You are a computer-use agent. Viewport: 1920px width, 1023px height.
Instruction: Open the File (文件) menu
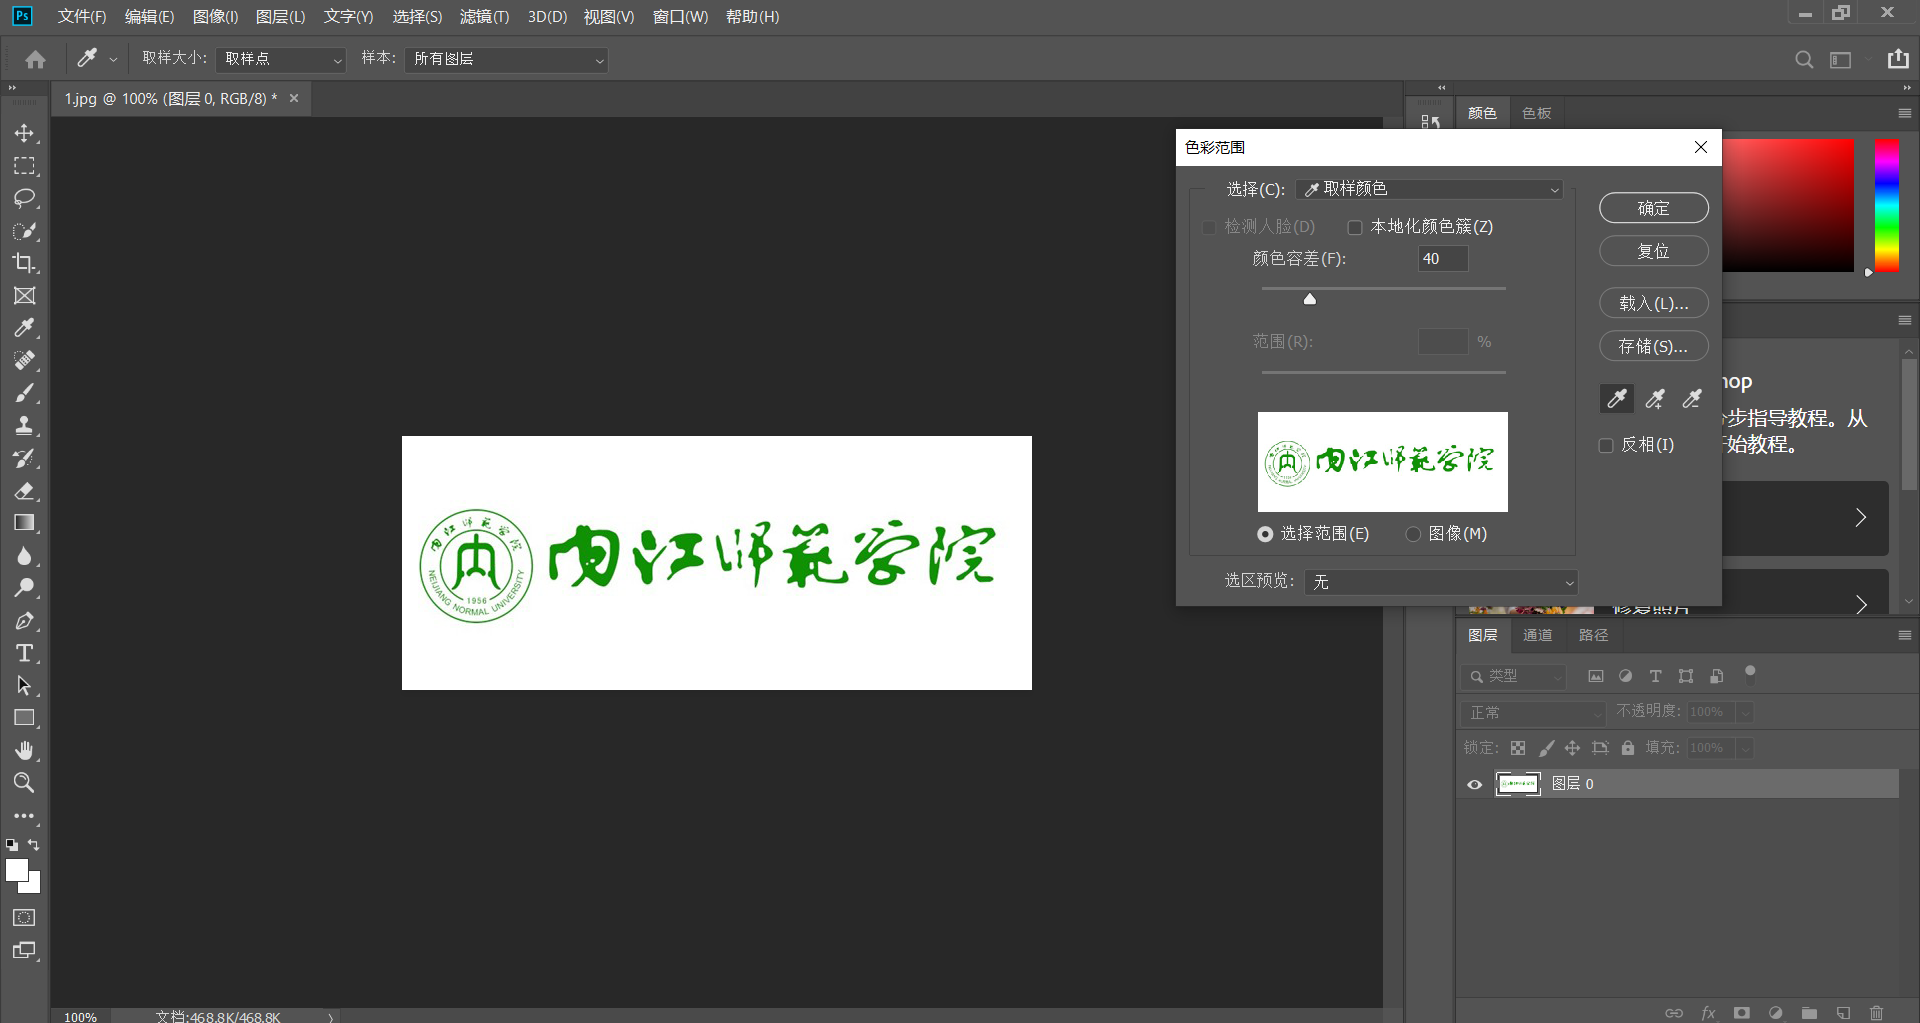(x=82, y=17)
